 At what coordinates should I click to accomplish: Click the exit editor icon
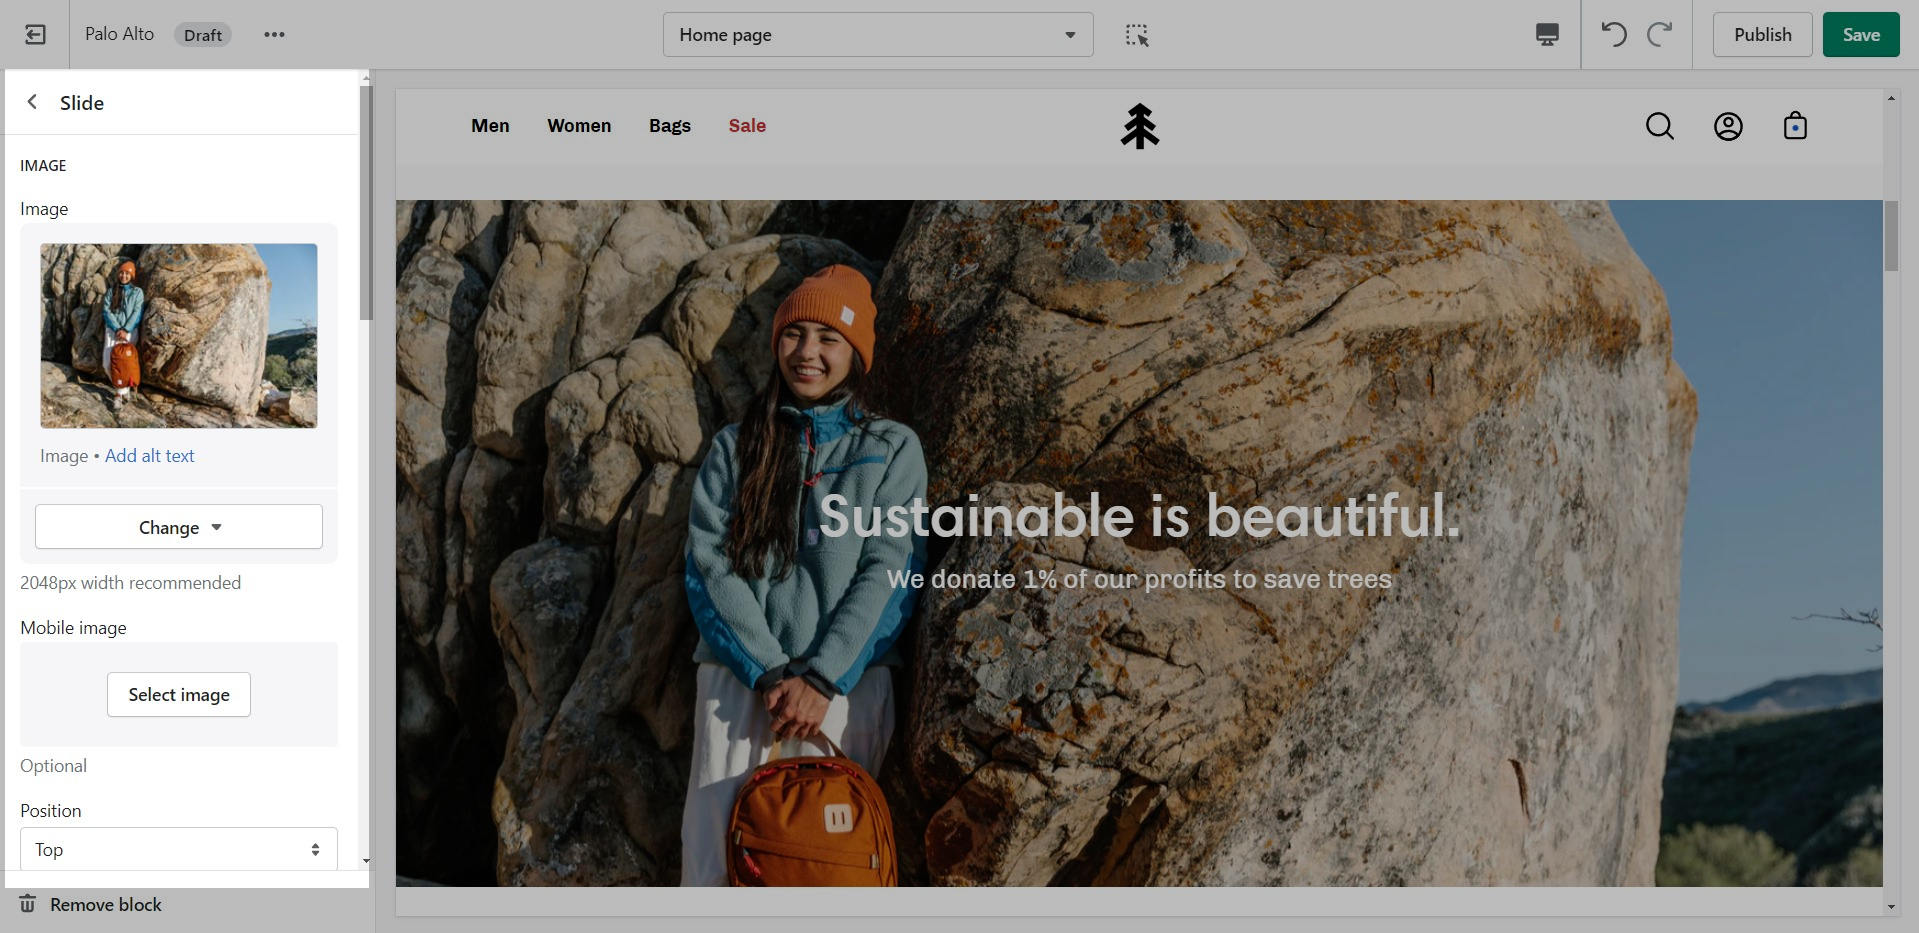point(35,35)
